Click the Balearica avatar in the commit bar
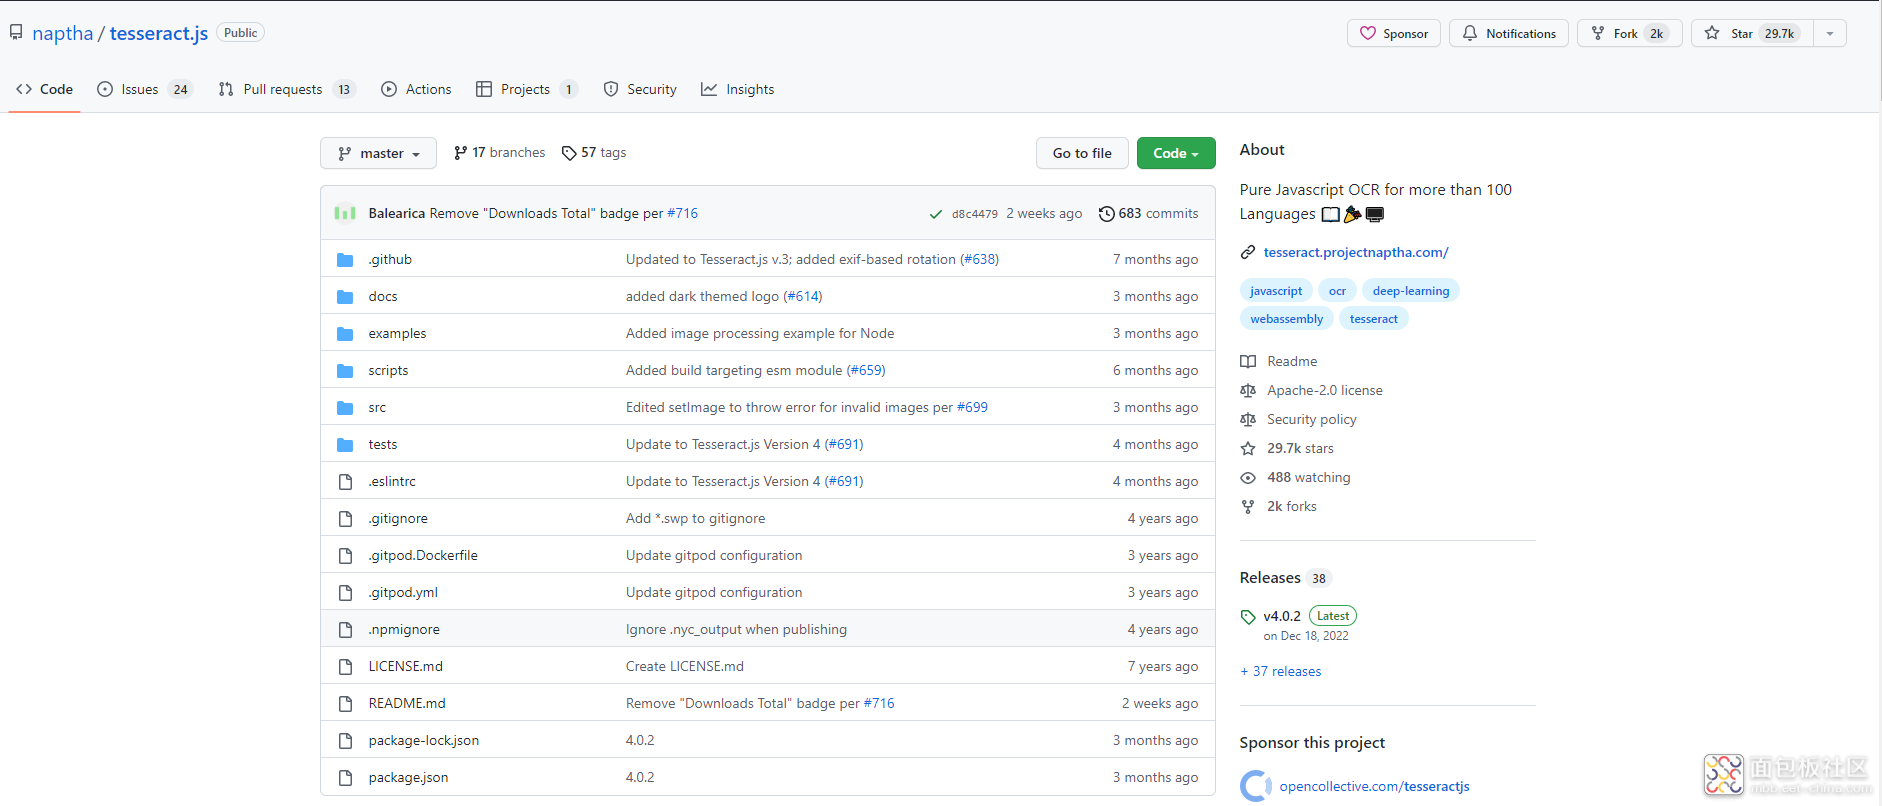This screenshot has height=806, width=1882. 345,213
